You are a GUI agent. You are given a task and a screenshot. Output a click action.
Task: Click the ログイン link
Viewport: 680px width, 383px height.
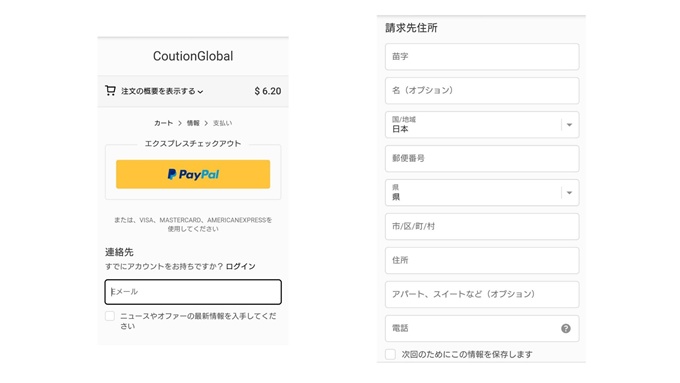click(240, 266)
